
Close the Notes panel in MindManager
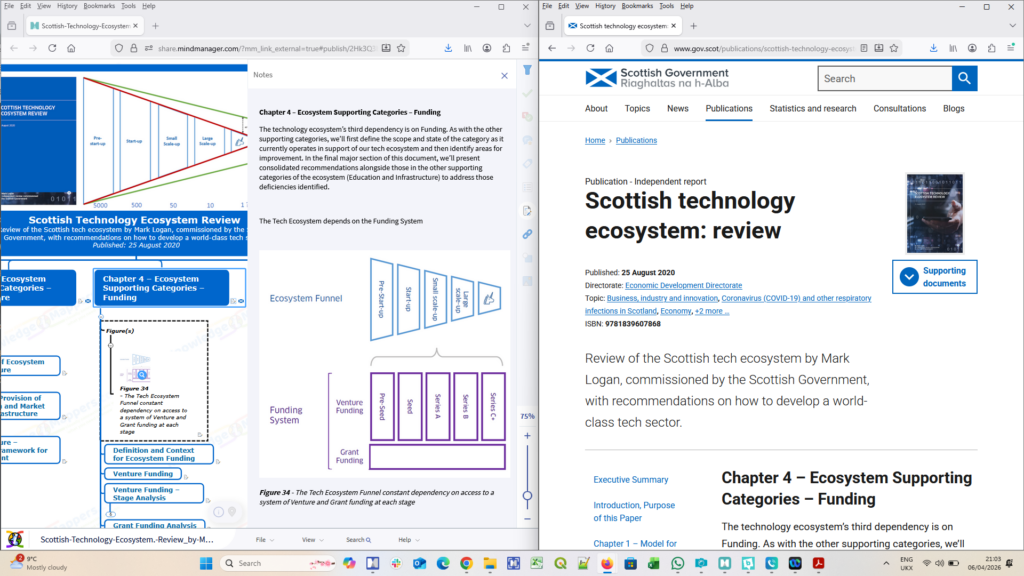coord(504,76)
